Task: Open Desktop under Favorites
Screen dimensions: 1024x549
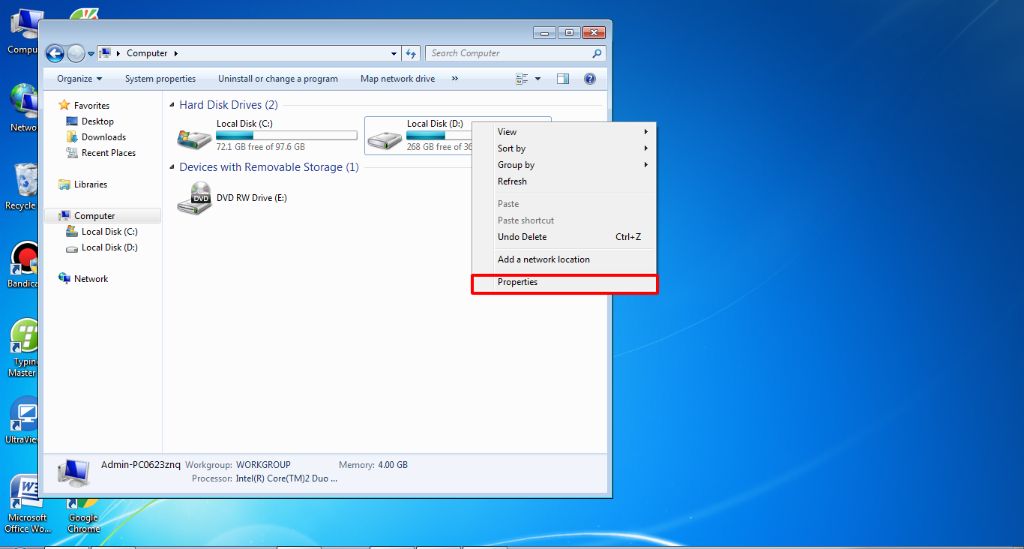Action: [x=97, y=121]
